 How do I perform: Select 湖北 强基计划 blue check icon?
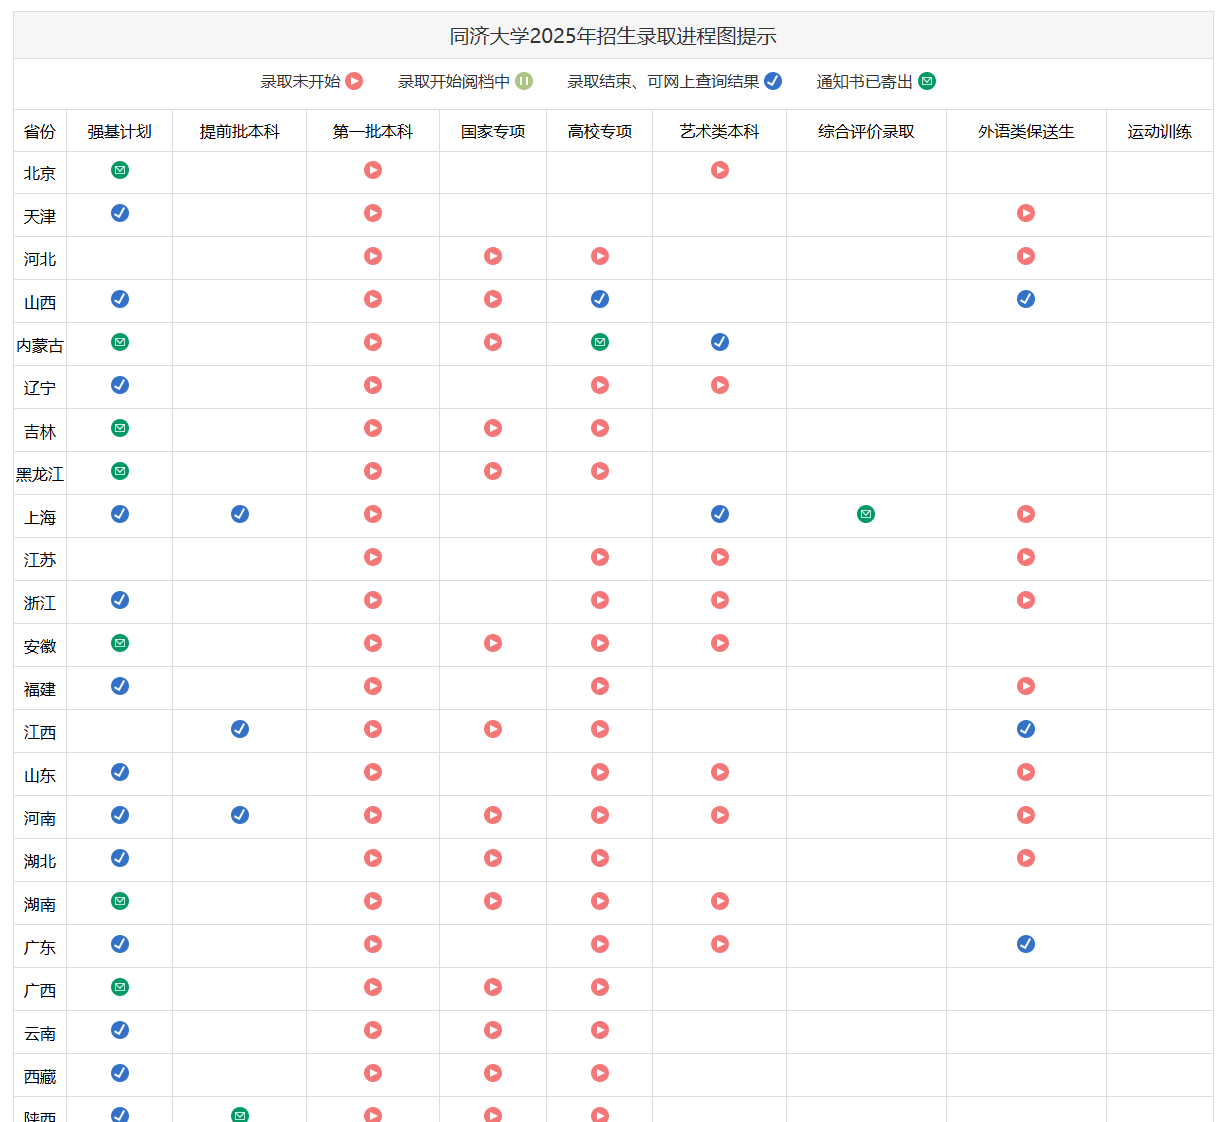pos(120,858)
